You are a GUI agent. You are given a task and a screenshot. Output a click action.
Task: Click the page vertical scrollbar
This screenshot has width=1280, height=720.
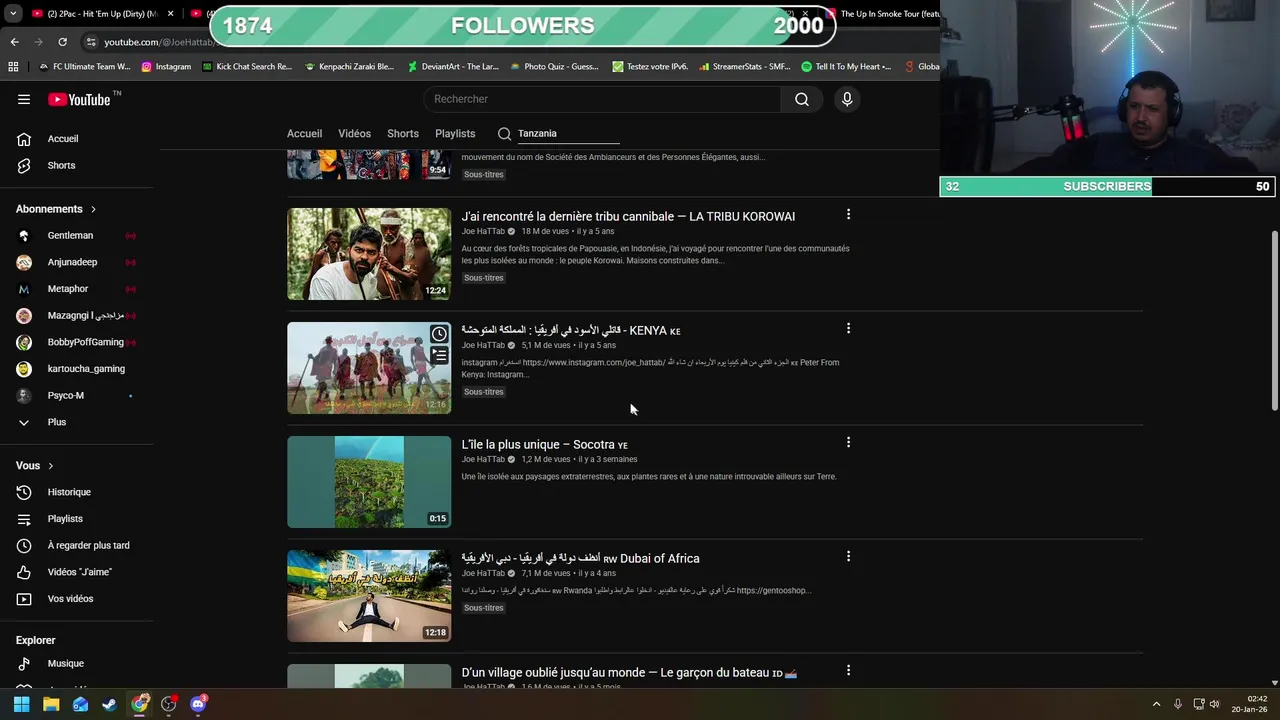tap(1274, 320)
